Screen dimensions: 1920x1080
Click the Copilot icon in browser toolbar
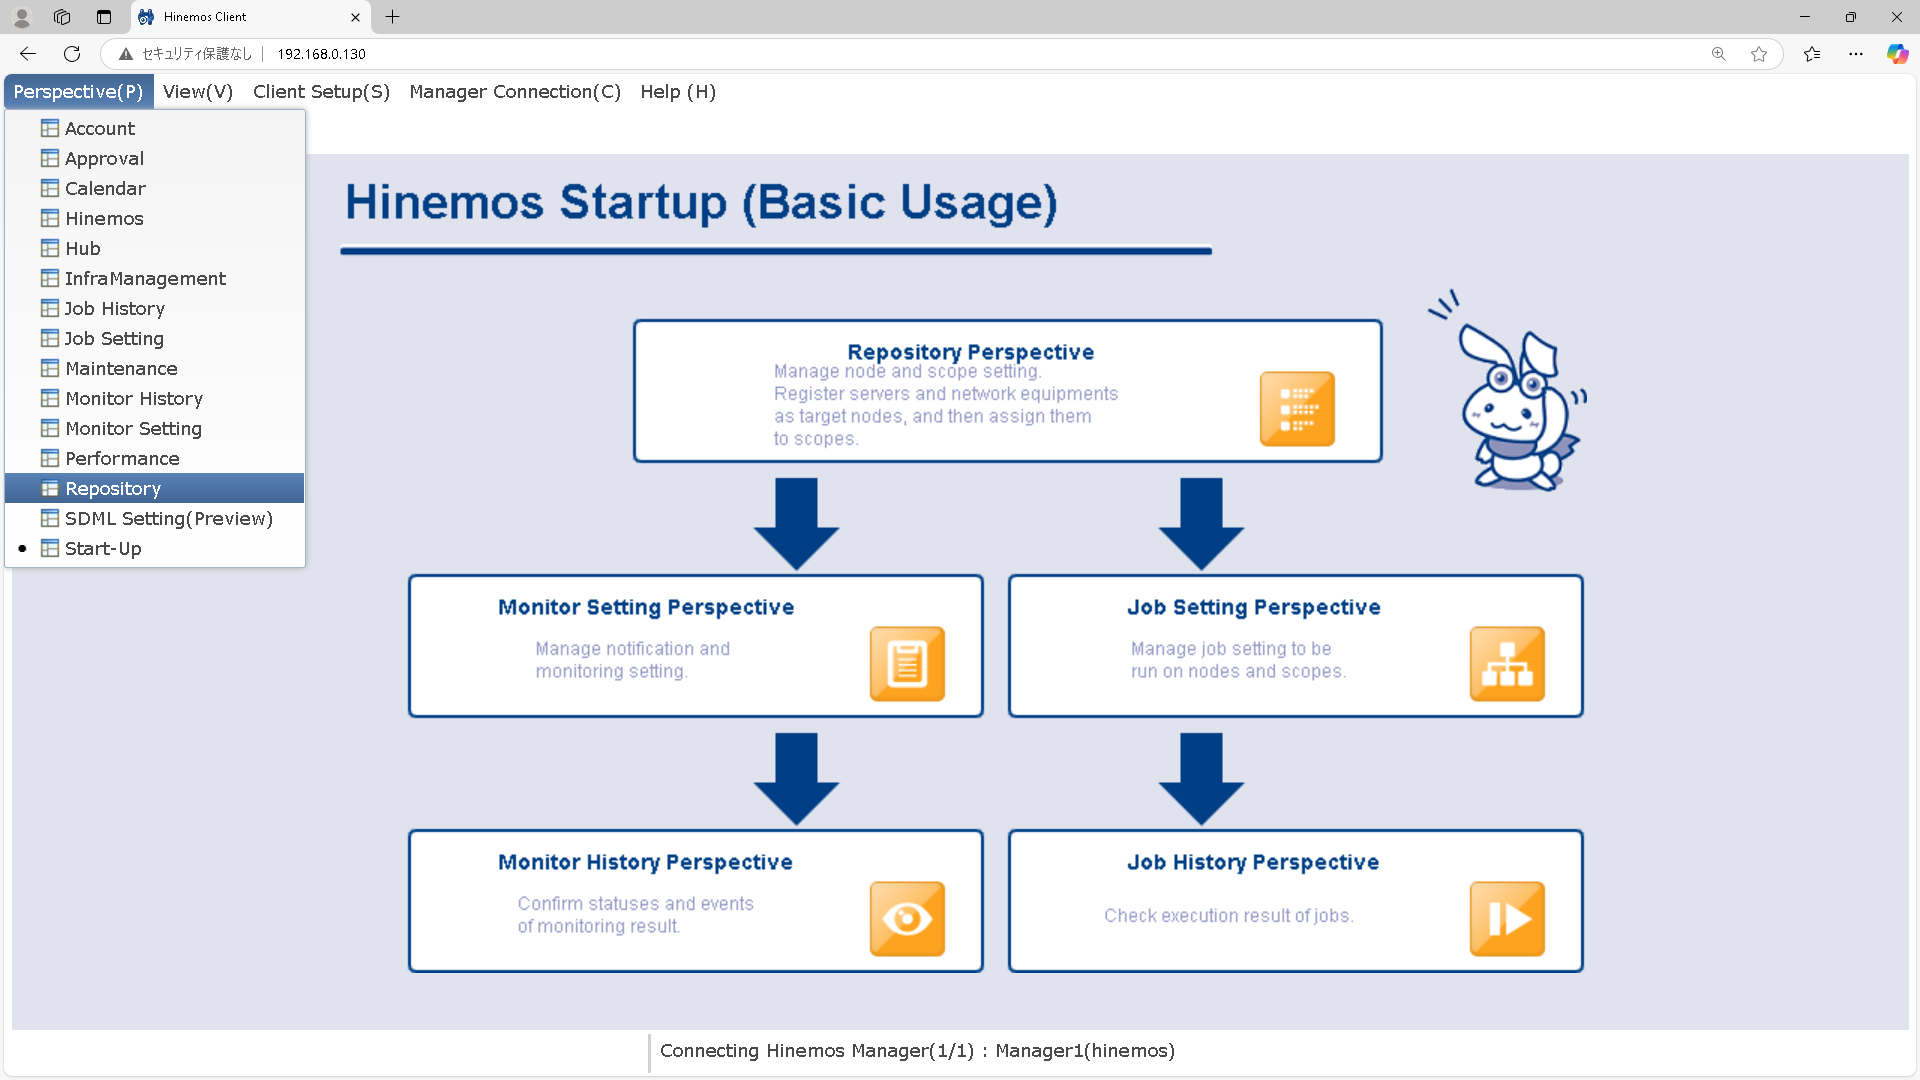coord(1897,54)
